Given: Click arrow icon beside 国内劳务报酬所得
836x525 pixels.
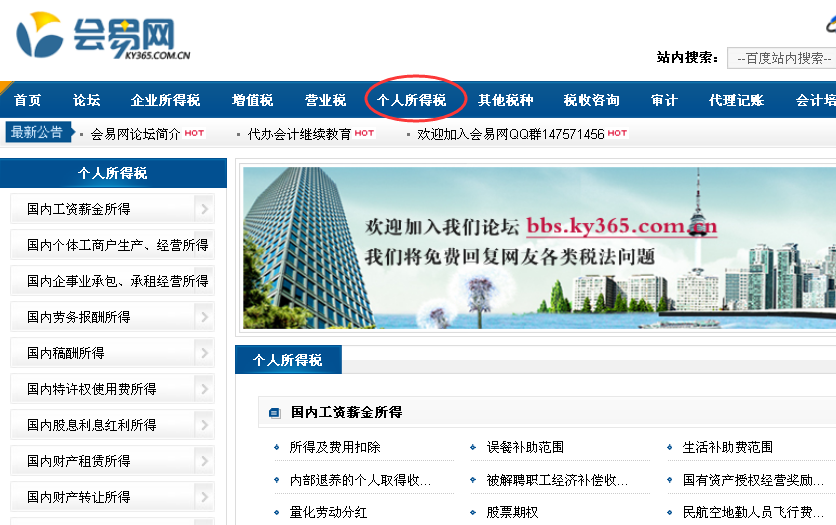Looking at the screenshot, I should [x=204, y=317].
